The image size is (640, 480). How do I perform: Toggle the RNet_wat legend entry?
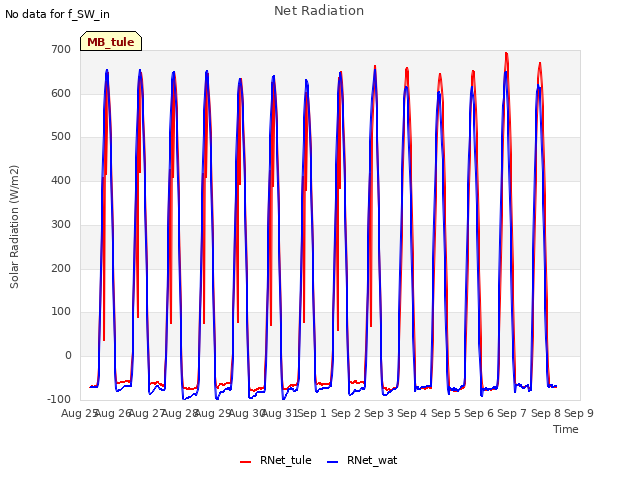click(362, 460)
